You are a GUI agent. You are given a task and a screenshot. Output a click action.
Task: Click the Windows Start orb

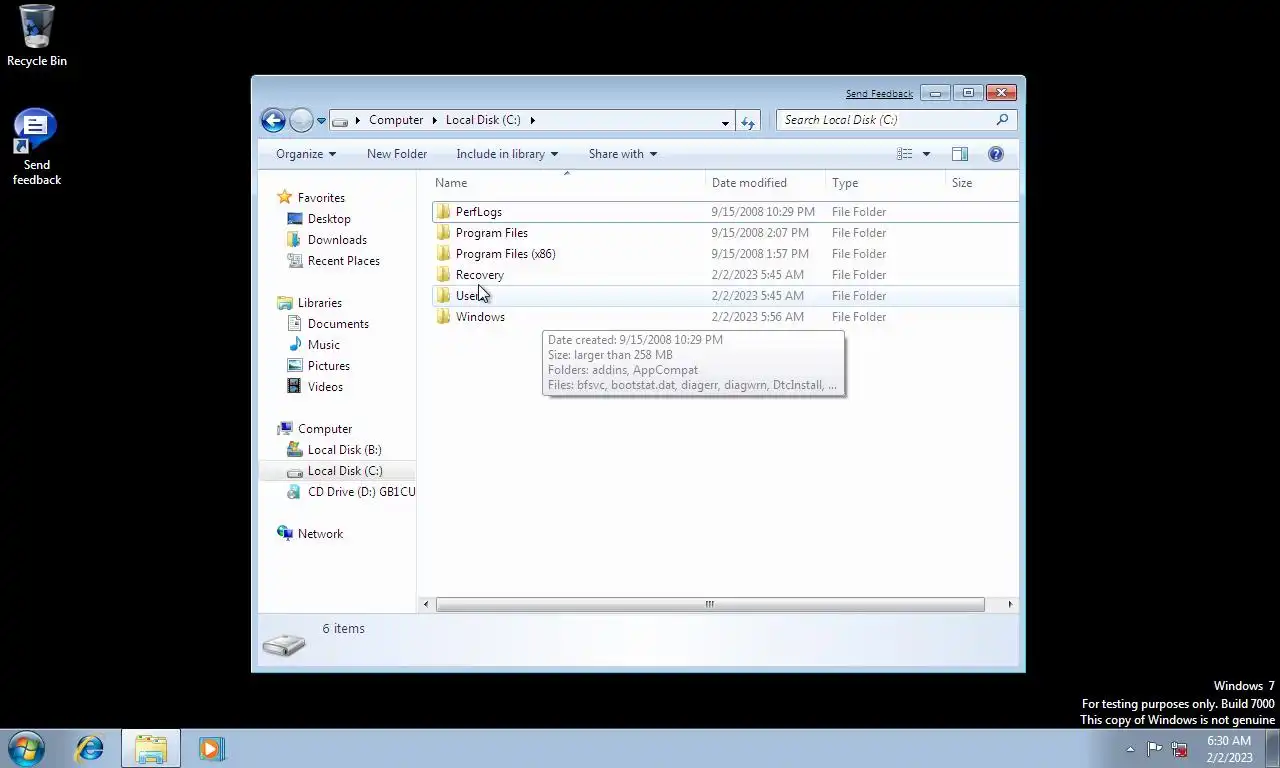tap(27, 748)
